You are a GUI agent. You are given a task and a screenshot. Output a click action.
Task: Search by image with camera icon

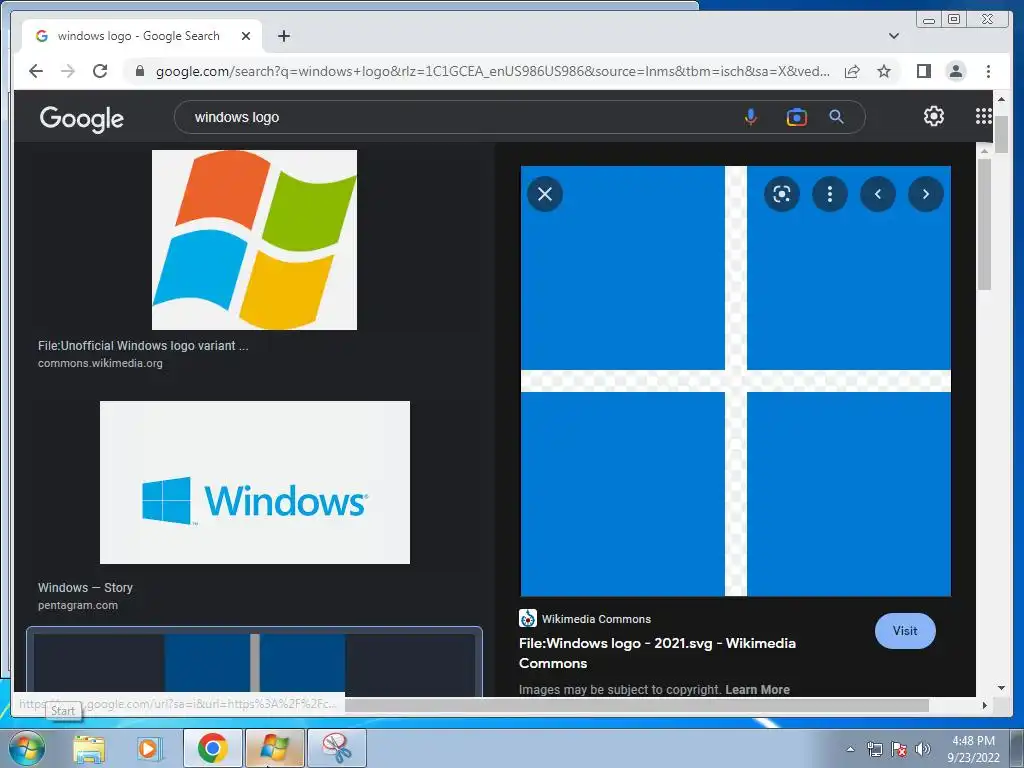pos(796,117)
